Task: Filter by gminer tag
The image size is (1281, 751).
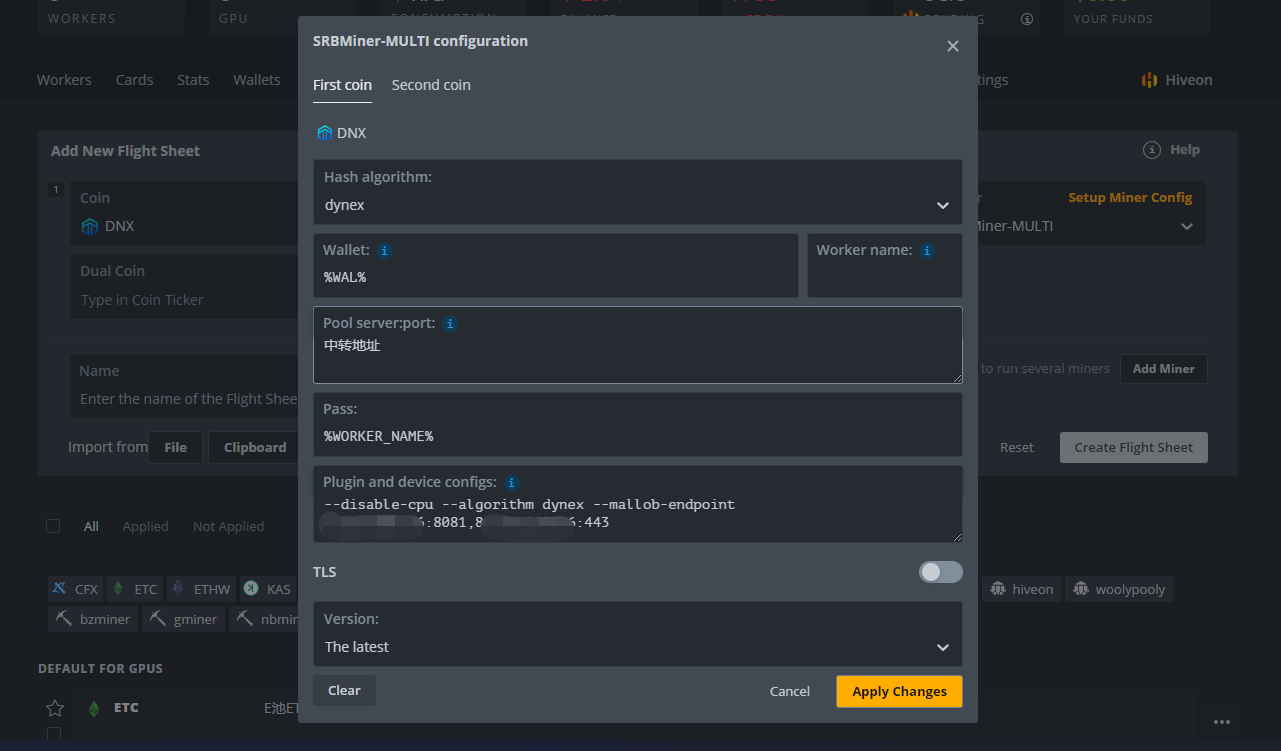Action: coord(184,619)
